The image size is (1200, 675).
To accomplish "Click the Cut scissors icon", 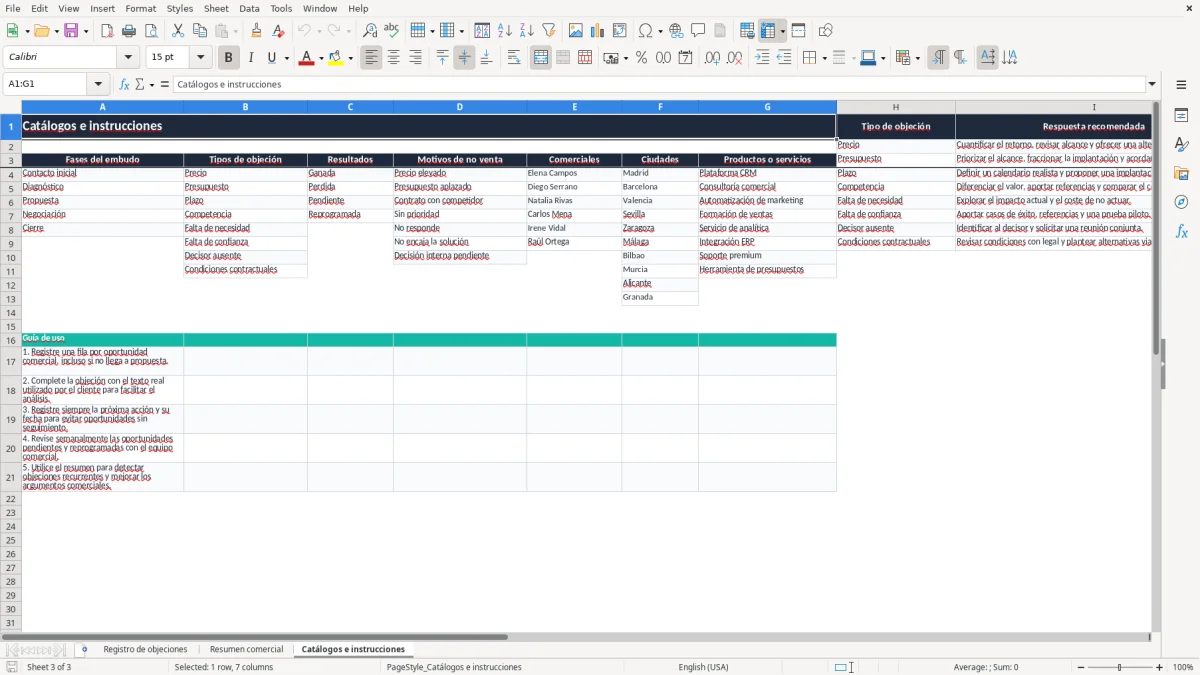I will click(x=178, y=31).
